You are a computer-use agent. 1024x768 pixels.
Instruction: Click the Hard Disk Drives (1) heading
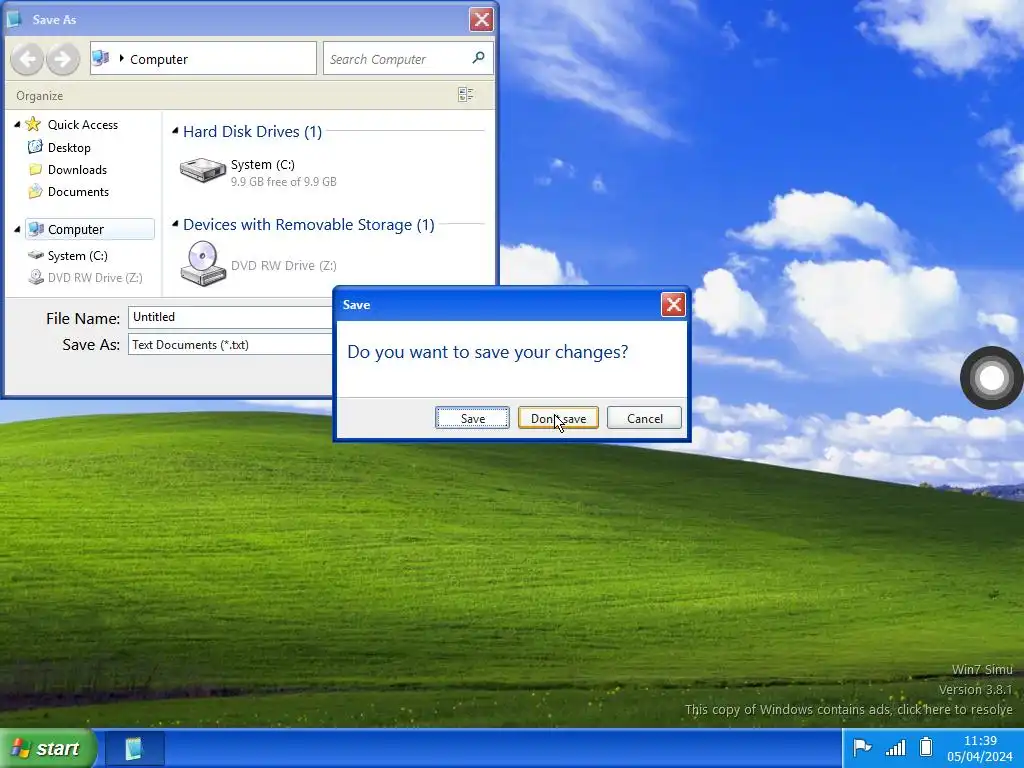pyautogui.click(x=252, y=132)
